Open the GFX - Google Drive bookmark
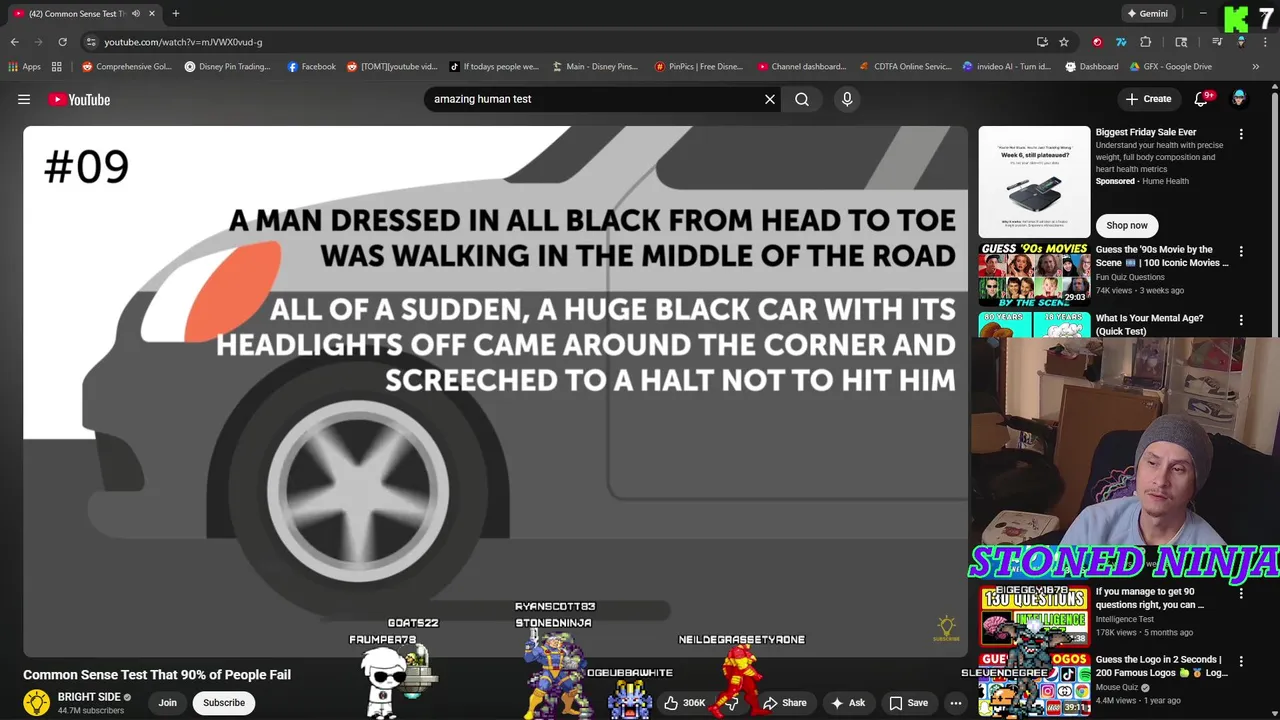 tap(1170, 67)
